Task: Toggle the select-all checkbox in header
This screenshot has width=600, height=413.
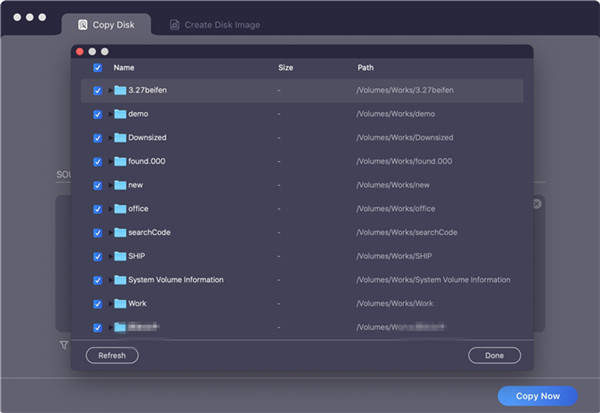Action: pyautogui.click(x=97, y=68)
